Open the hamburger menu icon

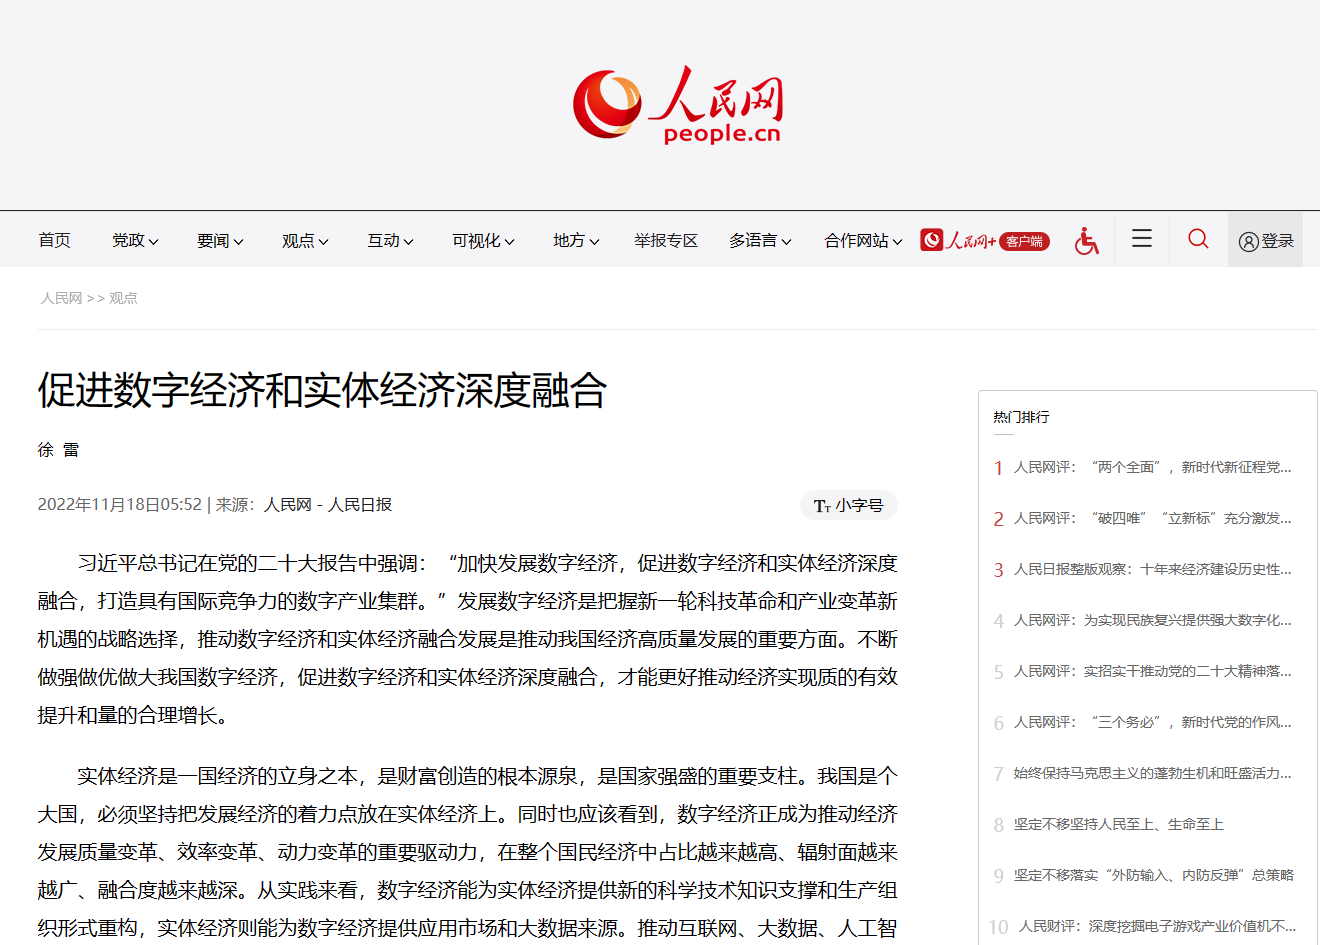[x=1140, y=239]
